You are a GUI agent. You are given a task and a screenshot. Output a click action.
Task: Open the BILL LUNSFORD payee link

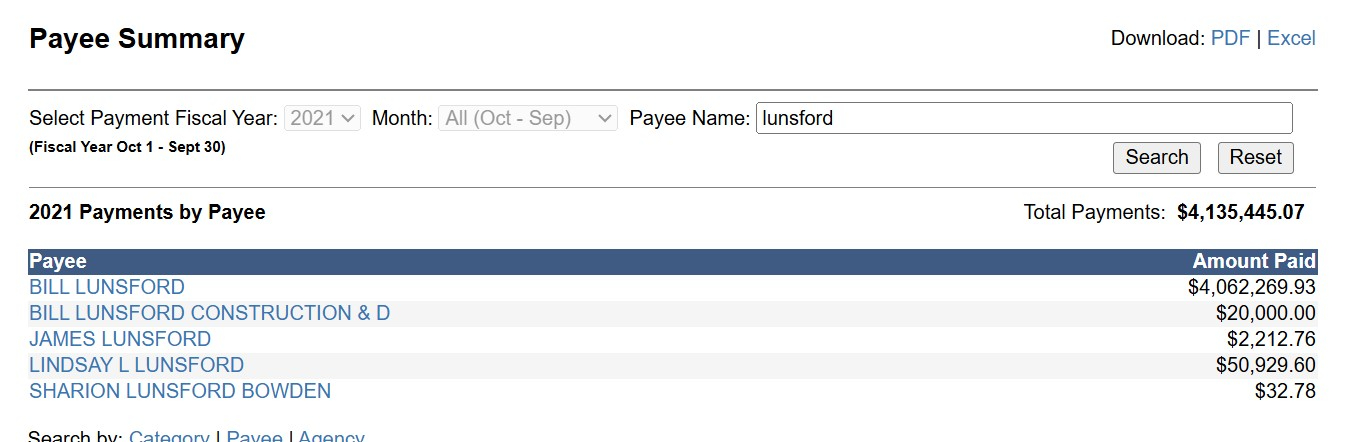pos(107,287)
